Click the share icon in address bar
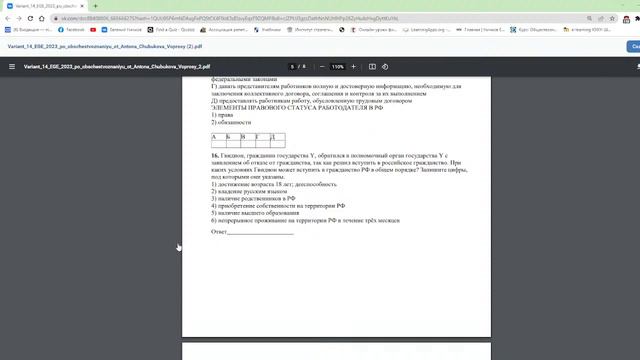This screenshot has height=360, width=640. point(601,18)
